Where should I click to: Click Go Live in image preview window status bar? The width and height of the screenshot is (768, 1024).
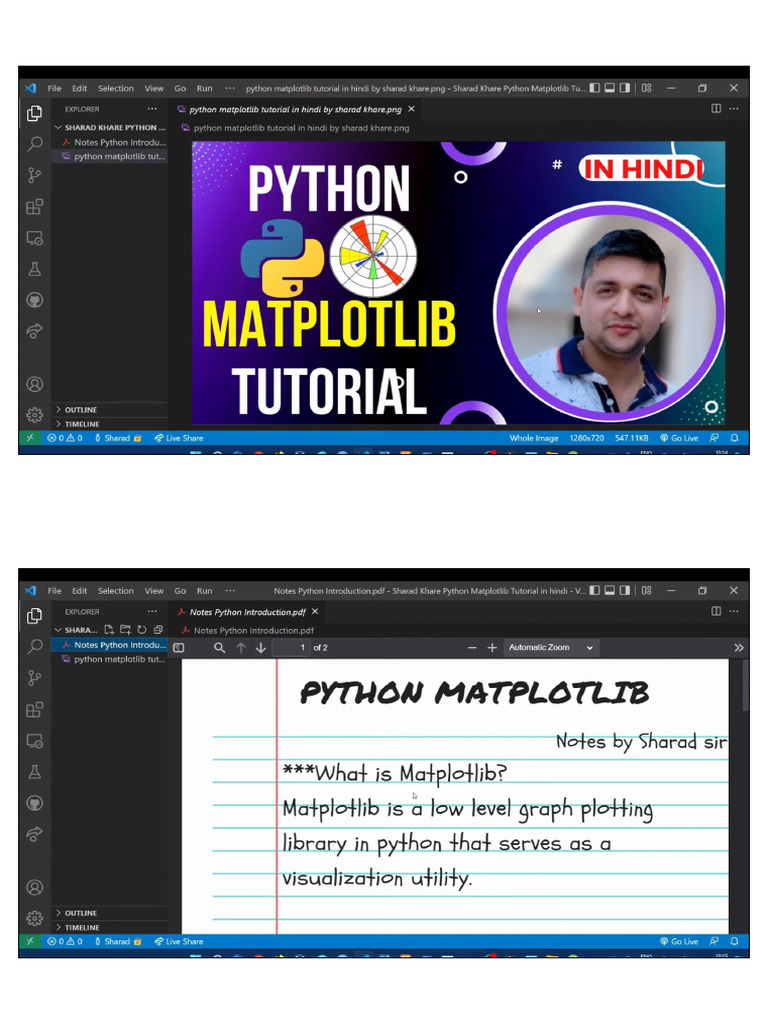coord(679,438)
